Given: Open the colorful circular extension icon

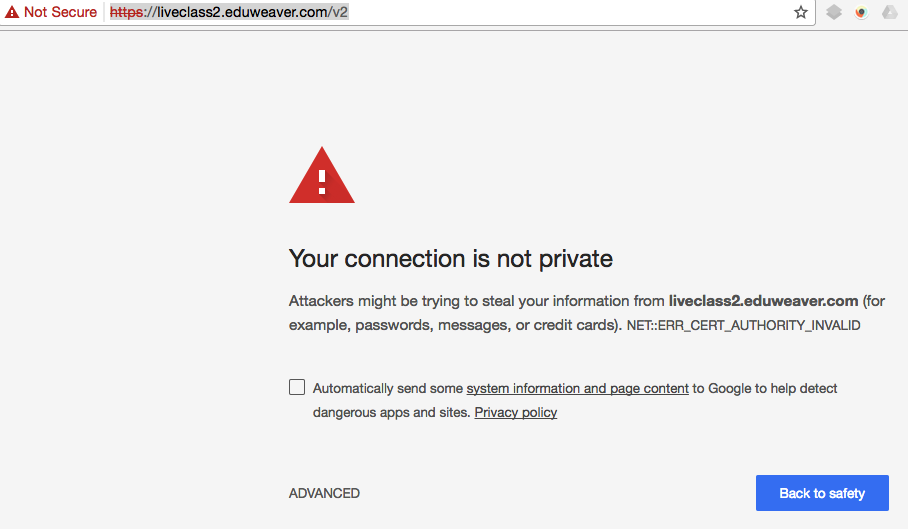Looking at the screenshot, I should (x=862, y=12).
